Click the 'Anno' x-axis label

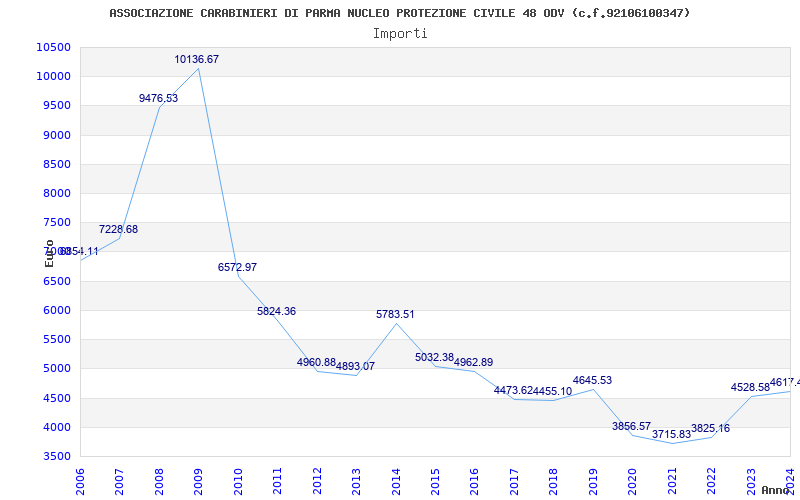(x=776, y=490)
